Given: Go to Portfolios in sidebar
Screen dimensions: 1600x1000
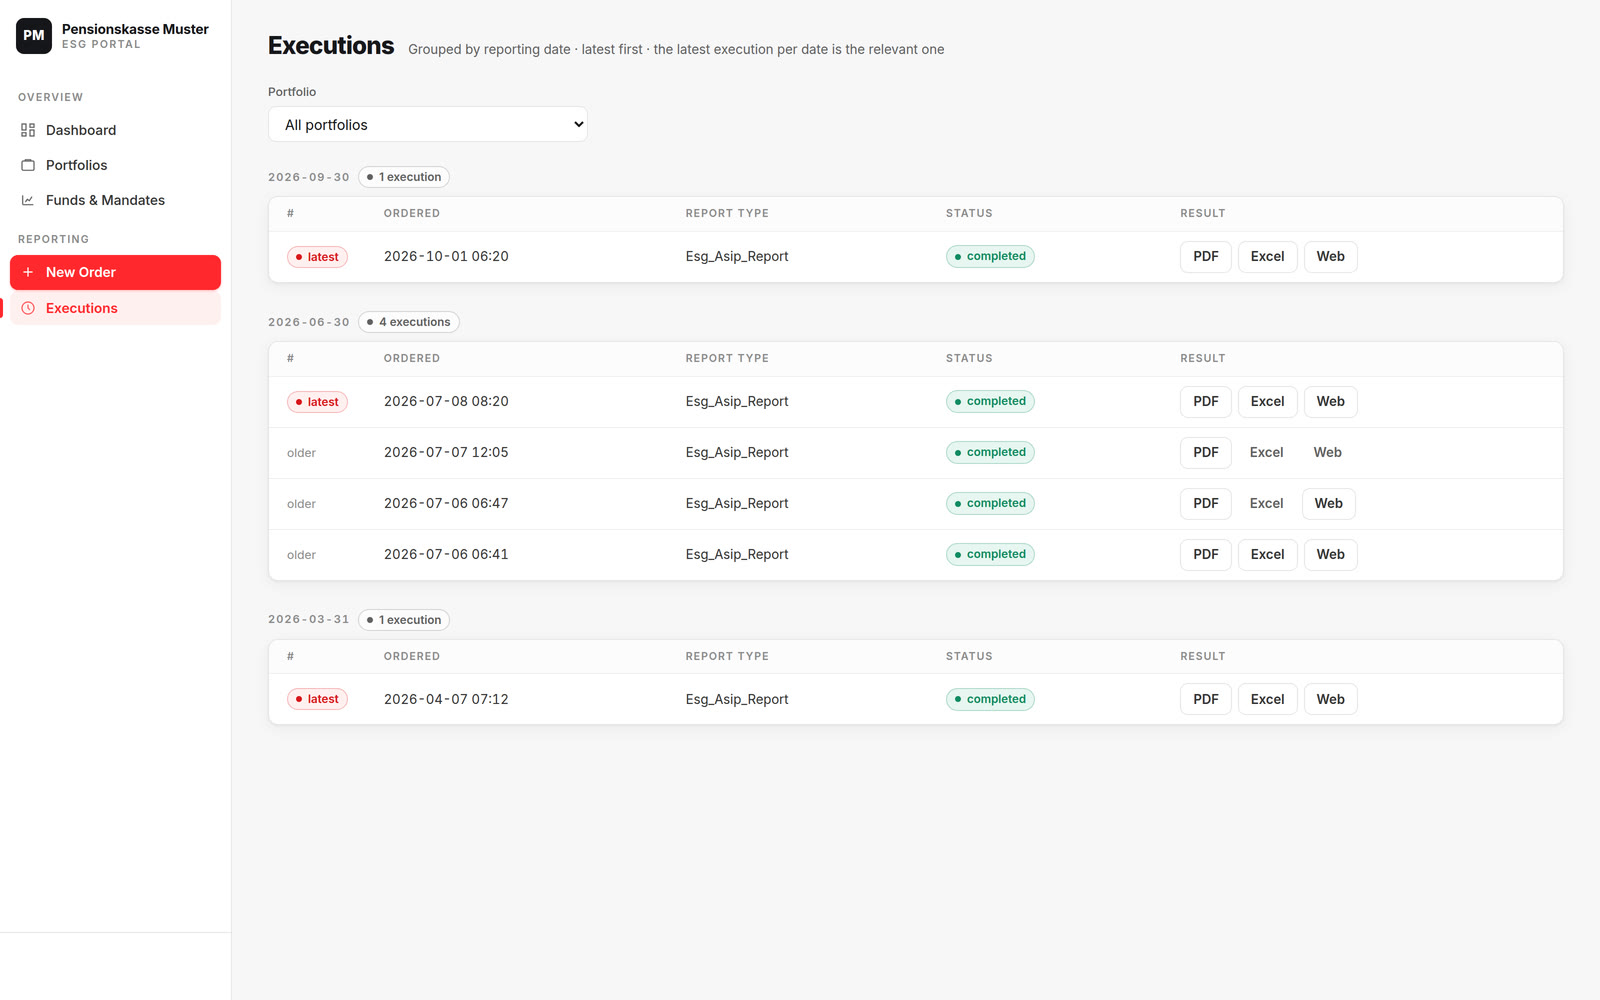Looking at the screenshot, I should point(115,165).
